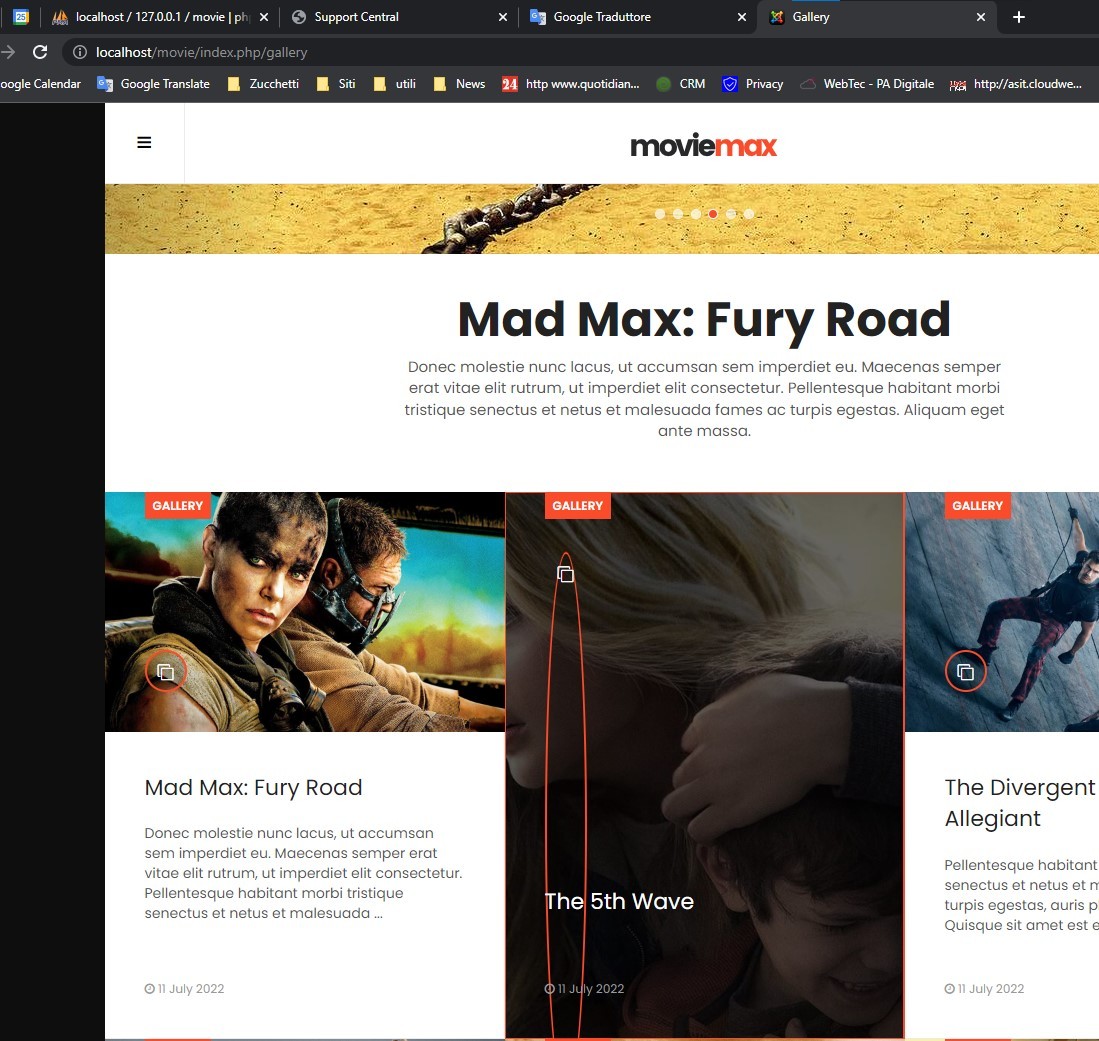Screen dimensions: 1099x1041
Task: Open the Privacy bookmark
Action: [x=753, y=84]
